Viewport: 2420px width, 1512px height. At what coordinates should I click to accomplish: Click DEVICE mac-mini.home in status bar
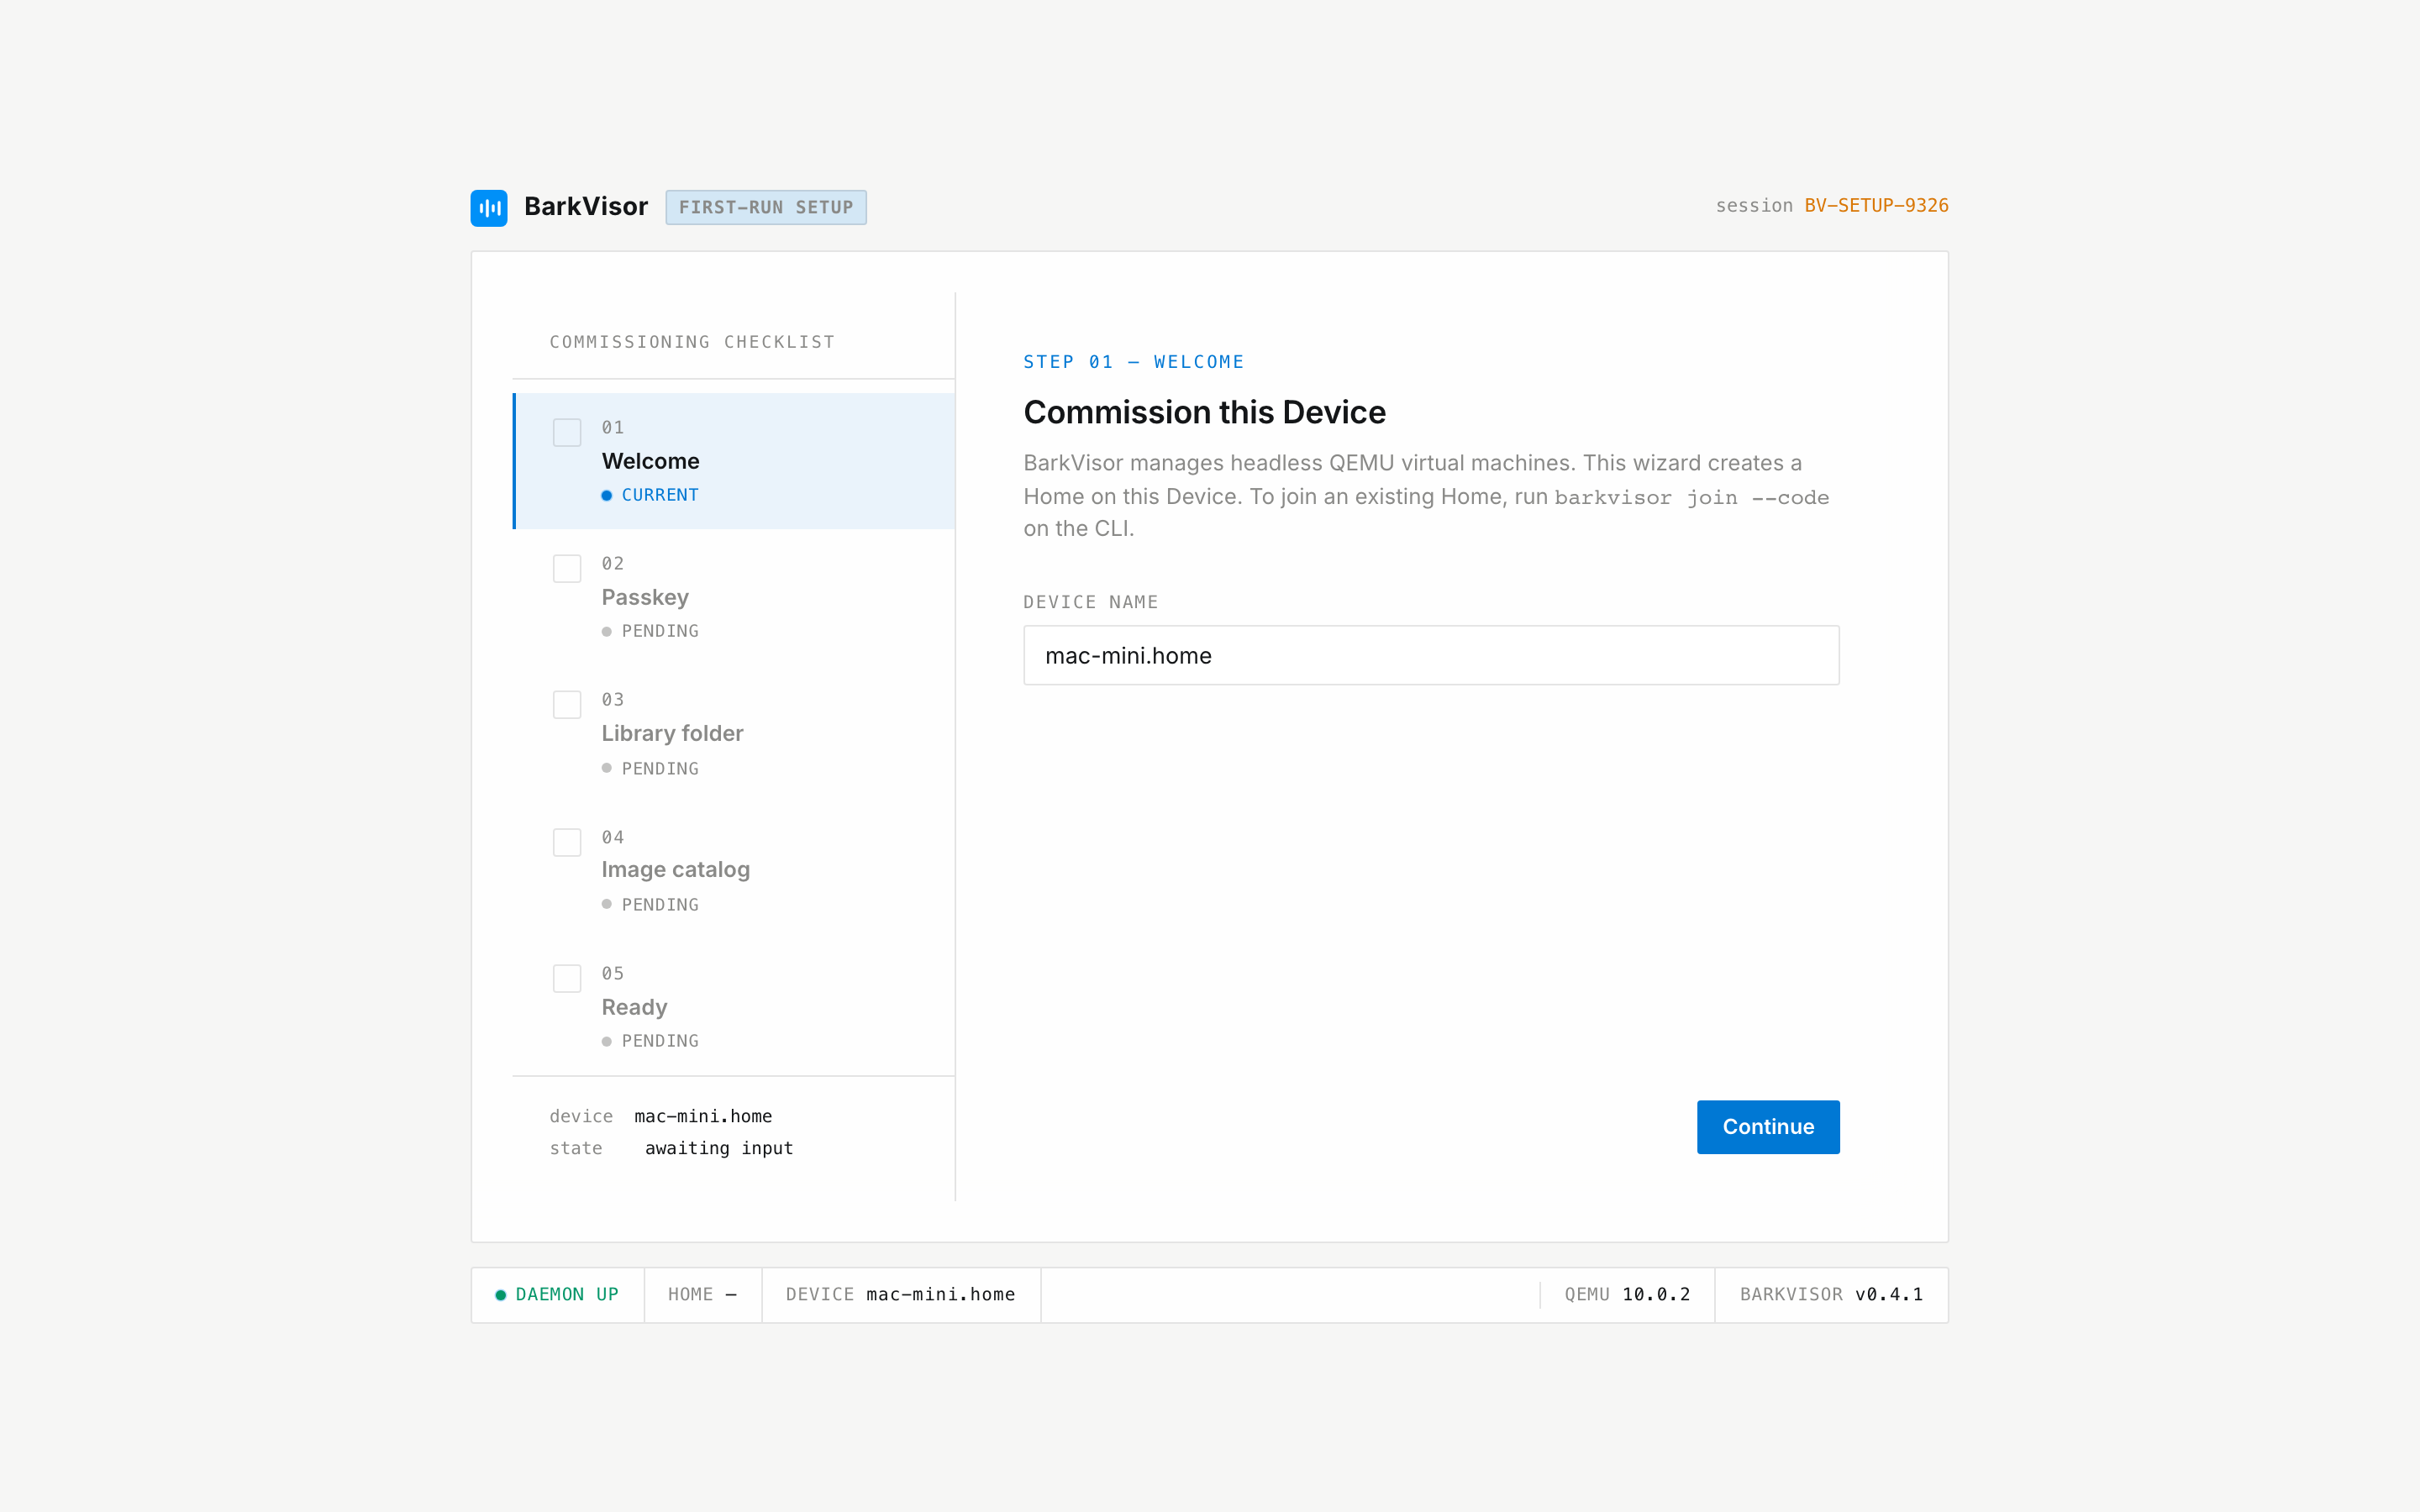coord(901,1294)
